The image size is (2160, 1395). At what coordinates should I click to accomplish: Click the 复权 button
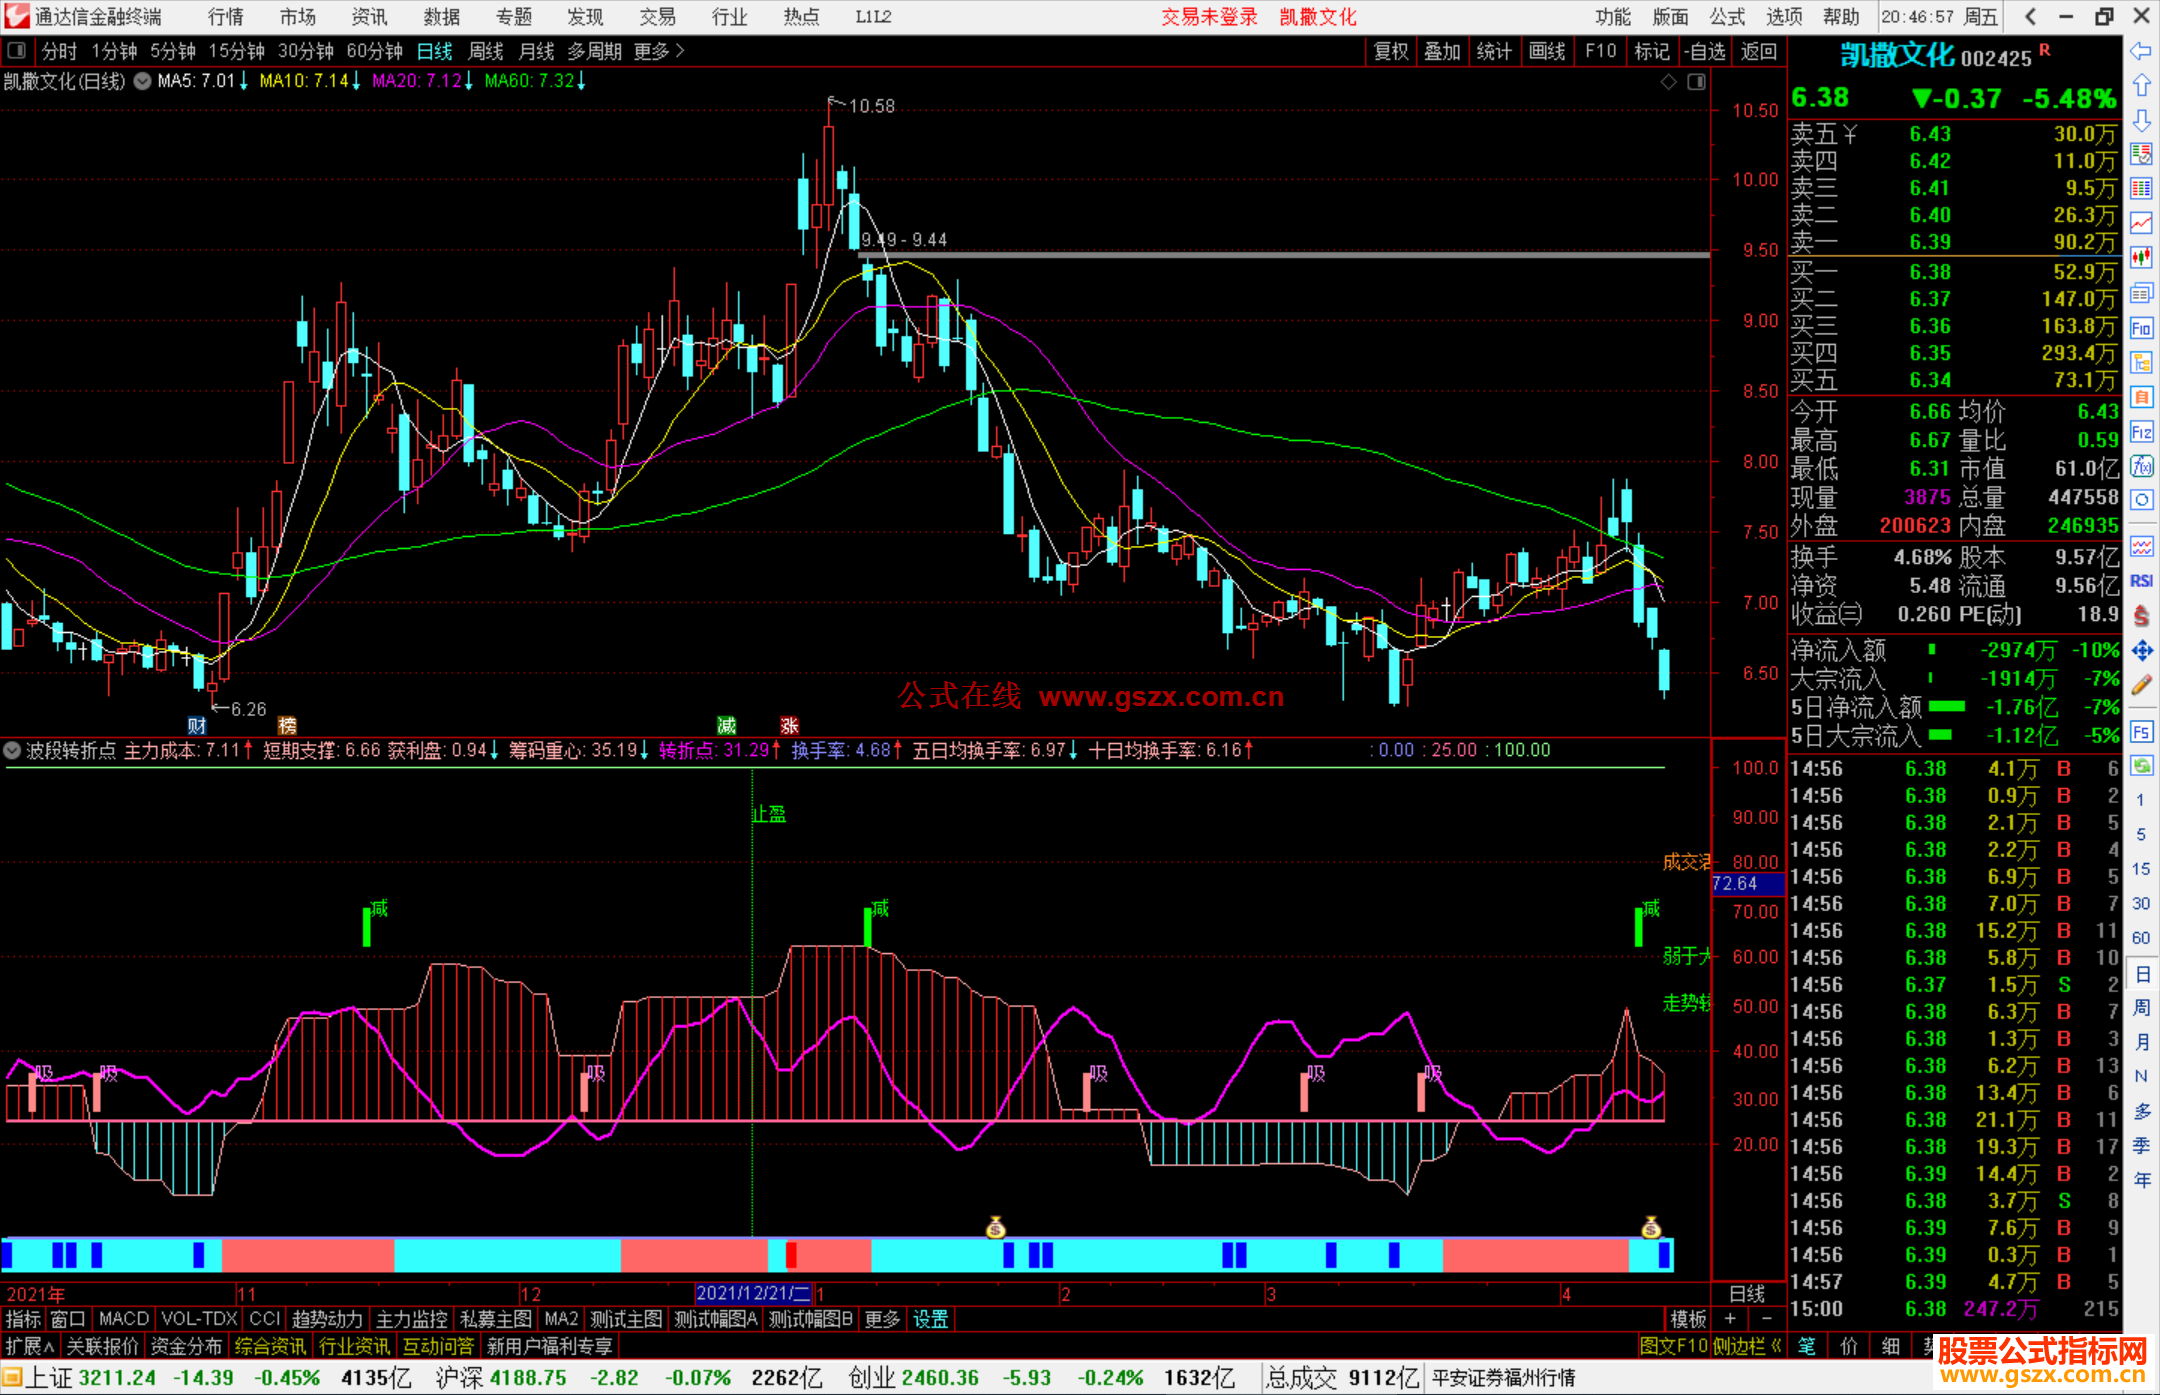(x=1391, y=51)
